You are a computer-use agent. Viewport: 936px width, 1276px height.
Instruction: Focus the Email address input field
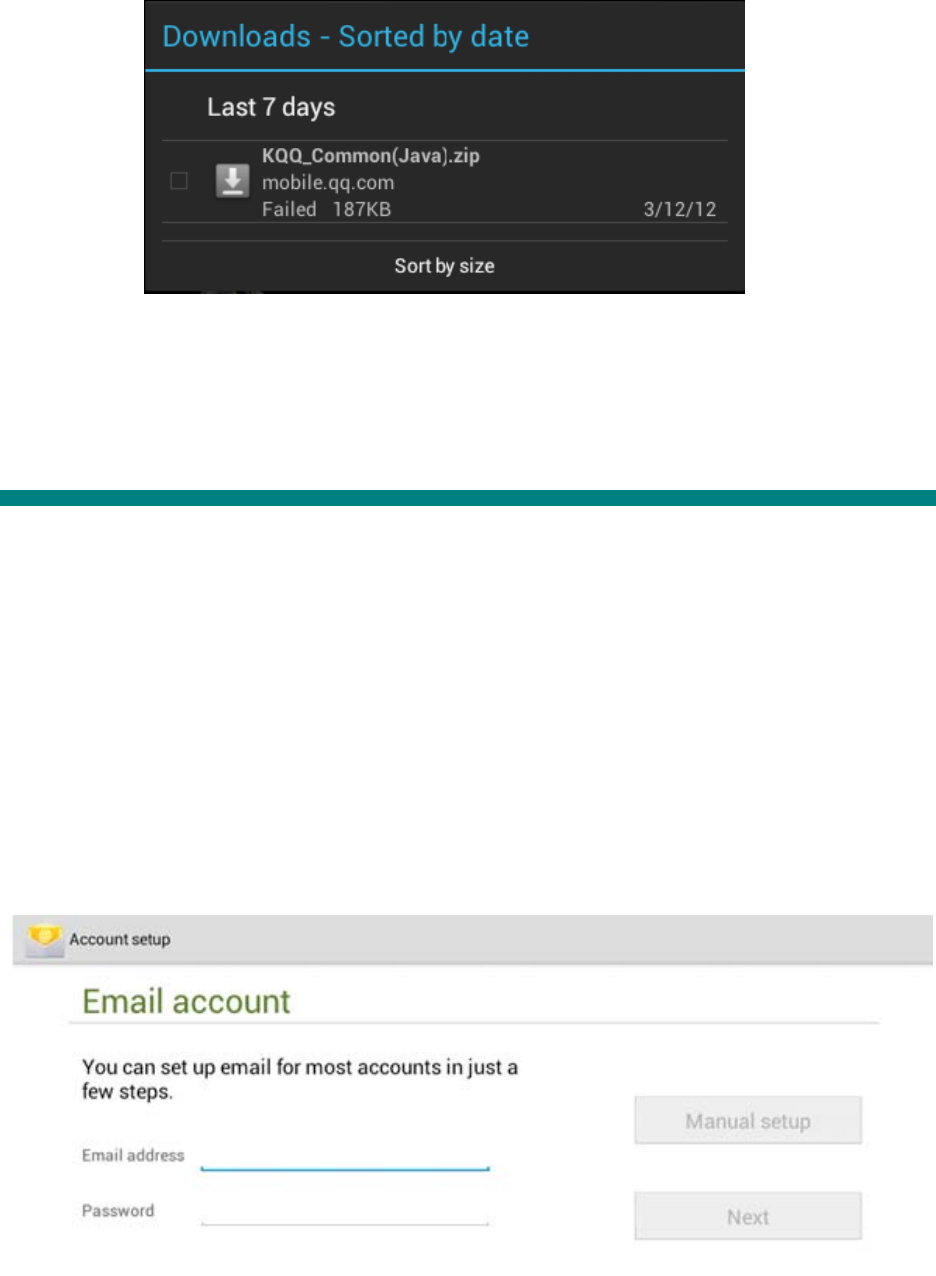345,1157
